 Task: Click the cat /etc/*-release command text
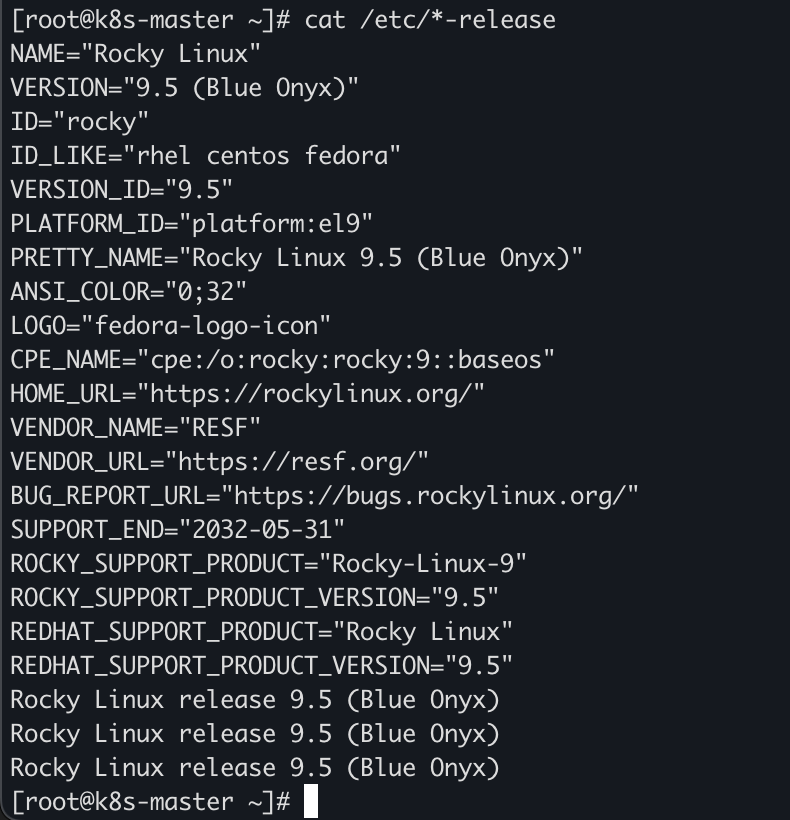pos(430,20)
